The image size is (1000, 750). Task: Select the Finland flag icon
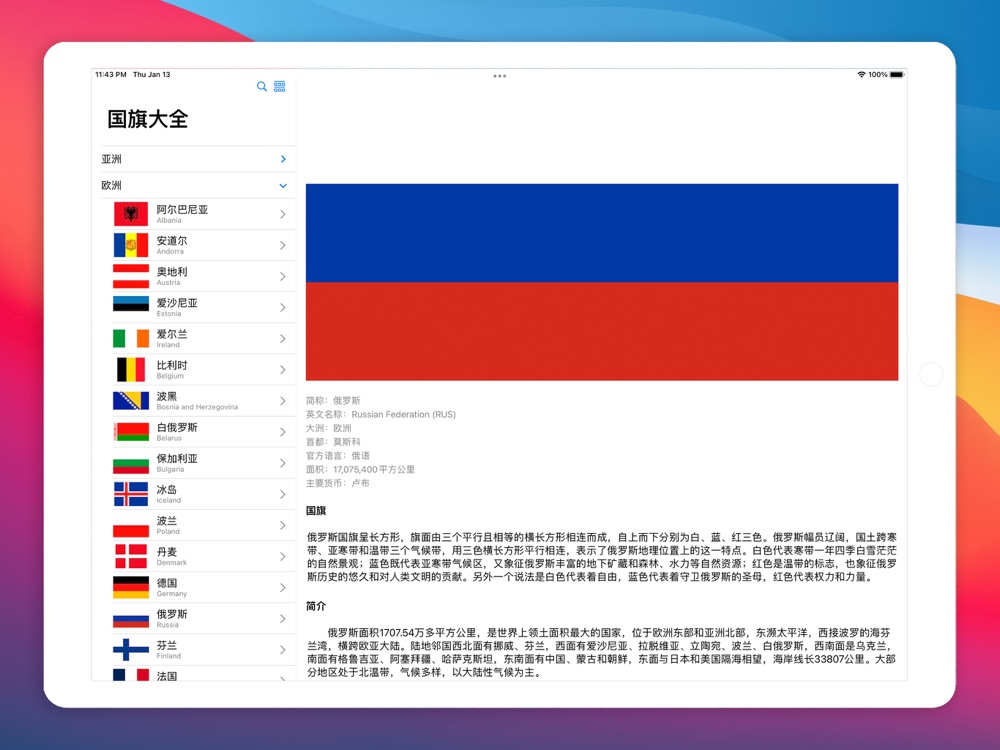131,650
